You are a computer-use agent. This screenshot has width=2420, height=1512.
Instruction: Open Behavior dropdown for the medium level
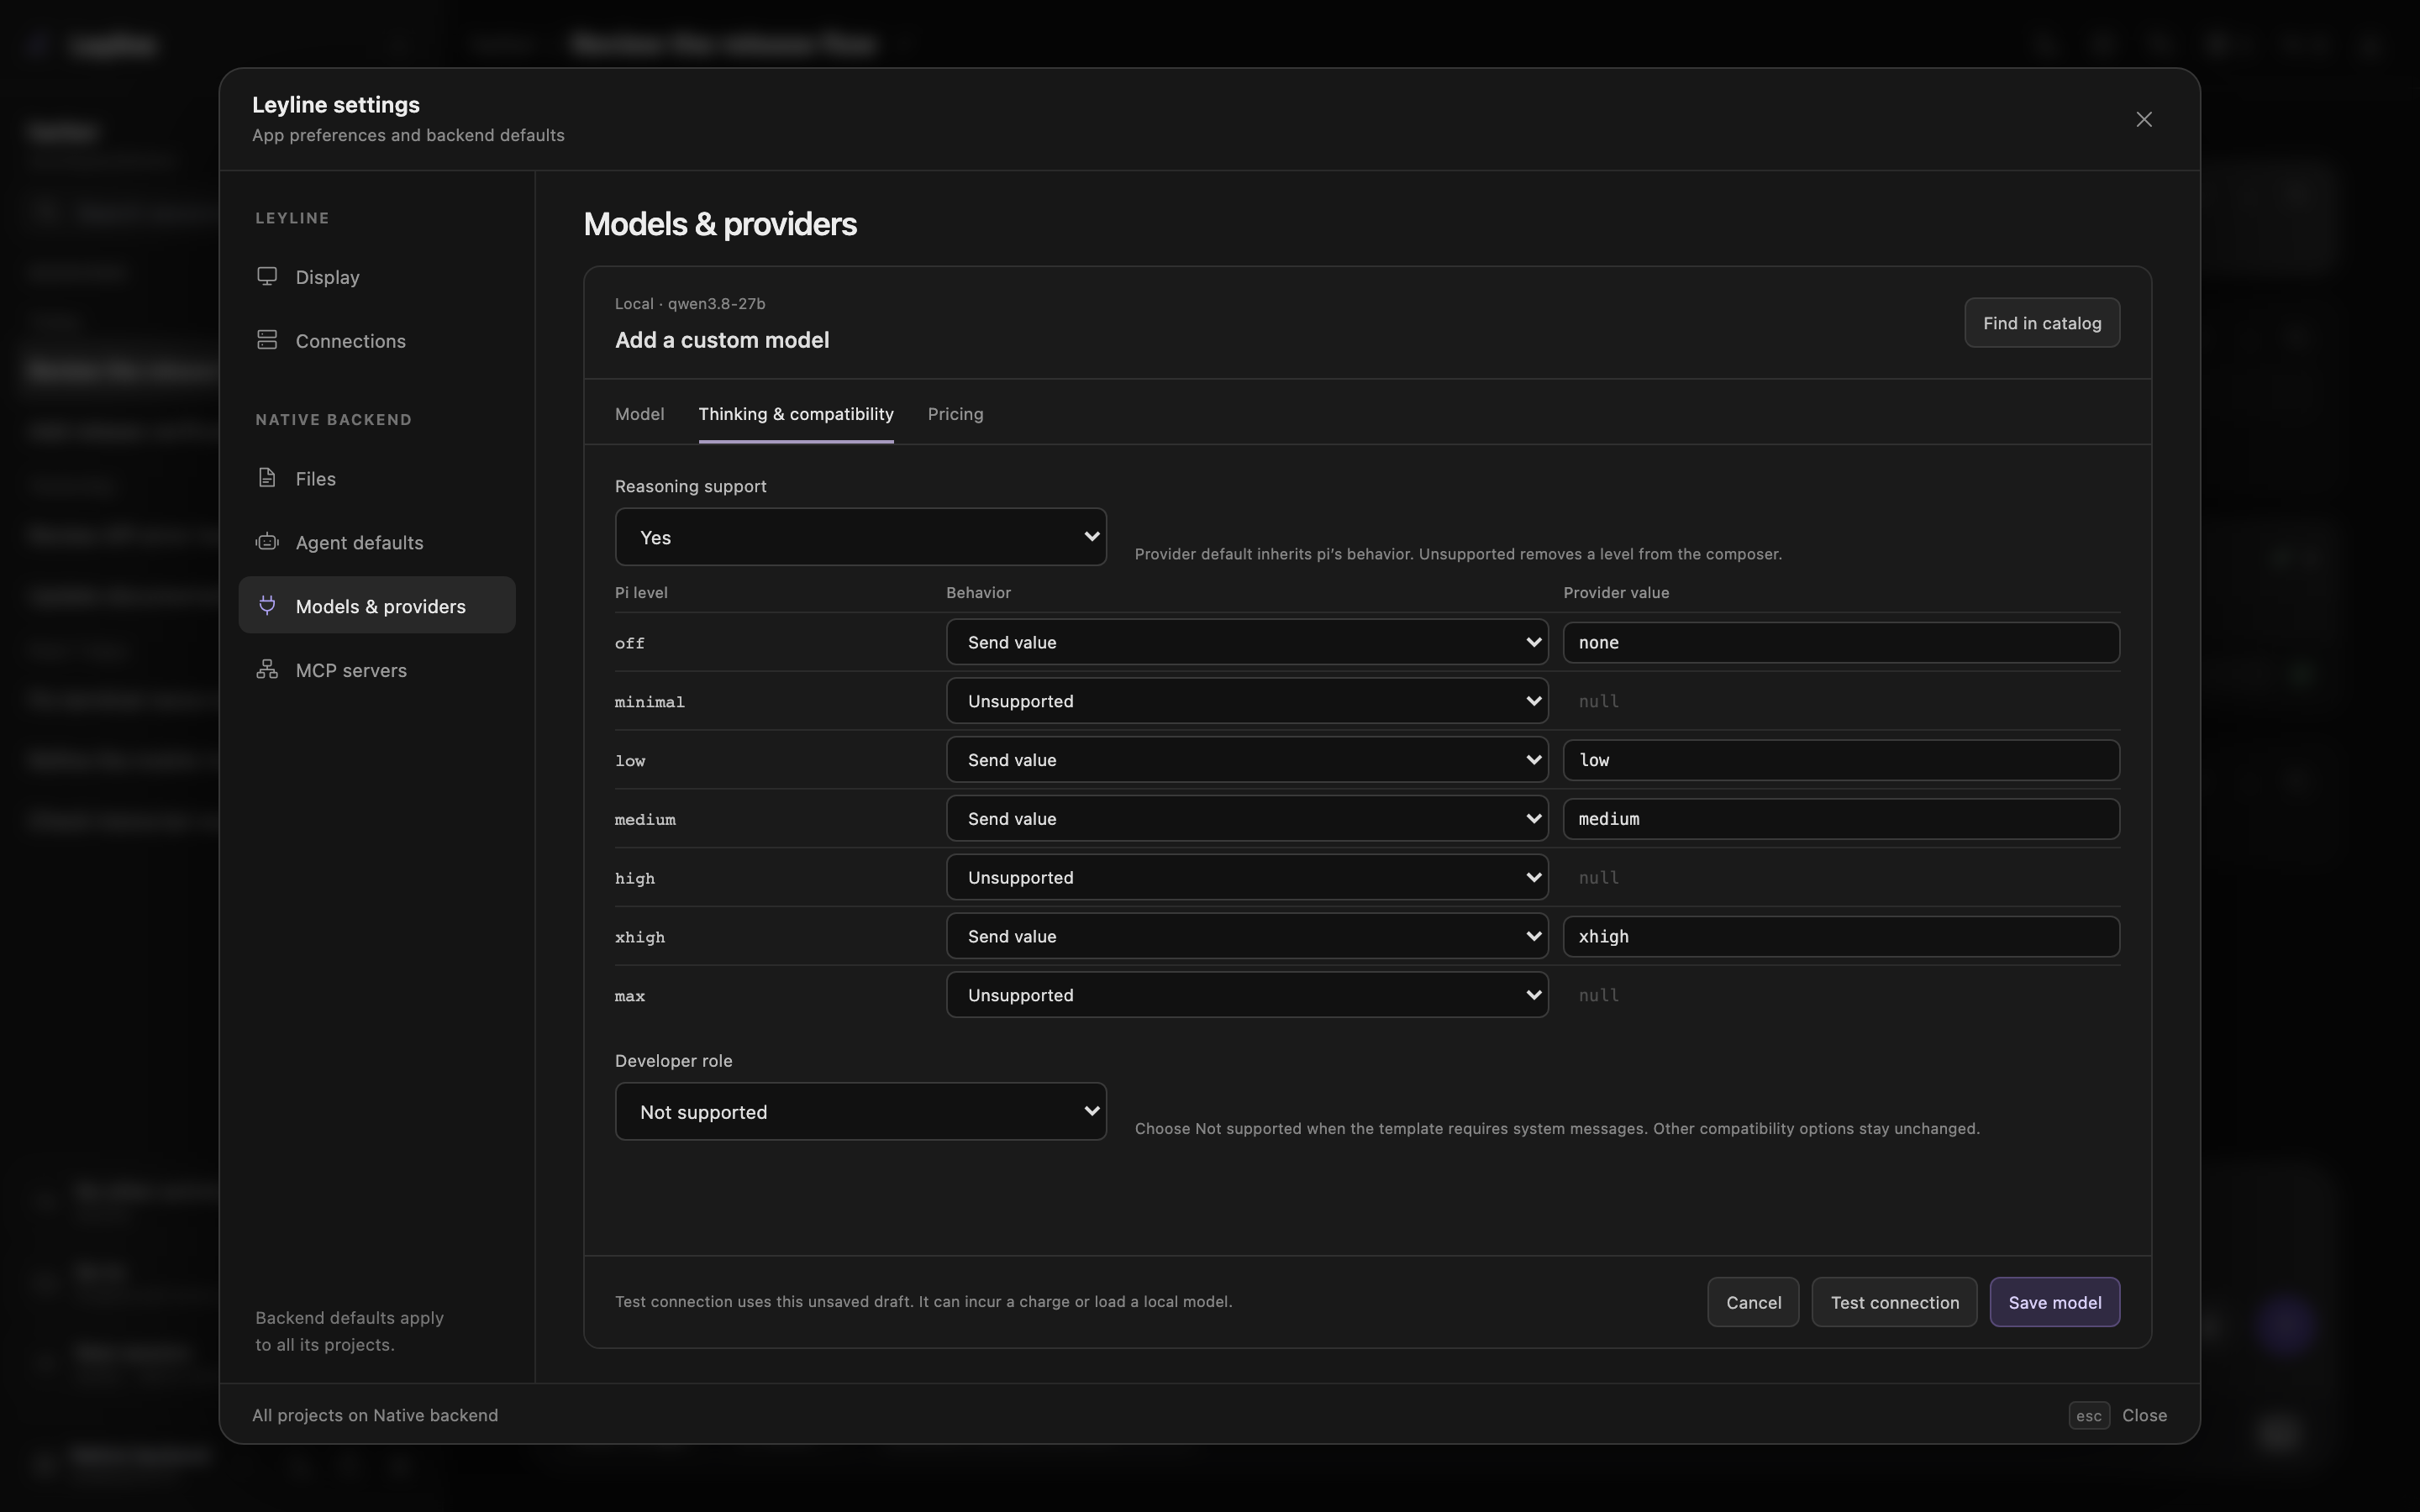click(x=1247, y=819)
